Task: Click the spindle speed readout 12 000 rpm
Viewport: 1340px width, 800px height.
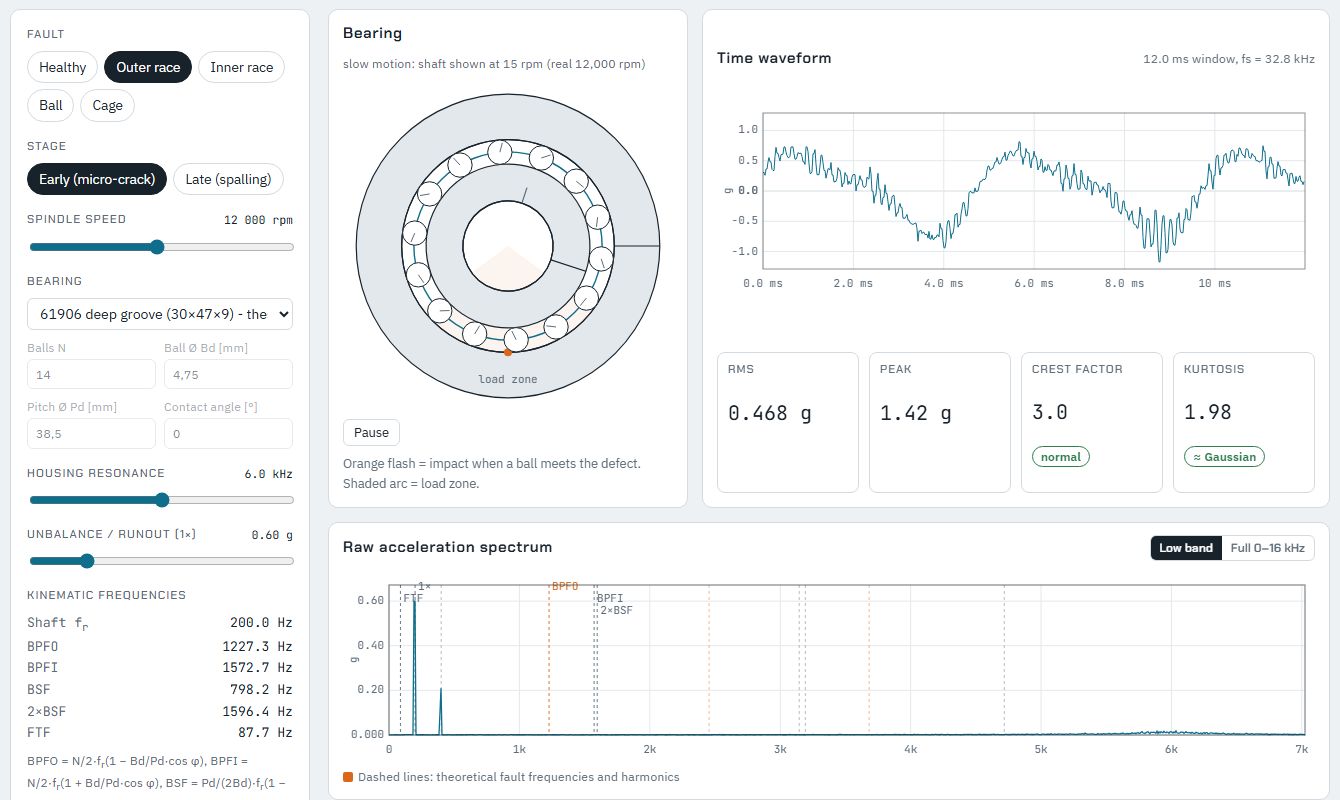Action: tap(258, 220)
